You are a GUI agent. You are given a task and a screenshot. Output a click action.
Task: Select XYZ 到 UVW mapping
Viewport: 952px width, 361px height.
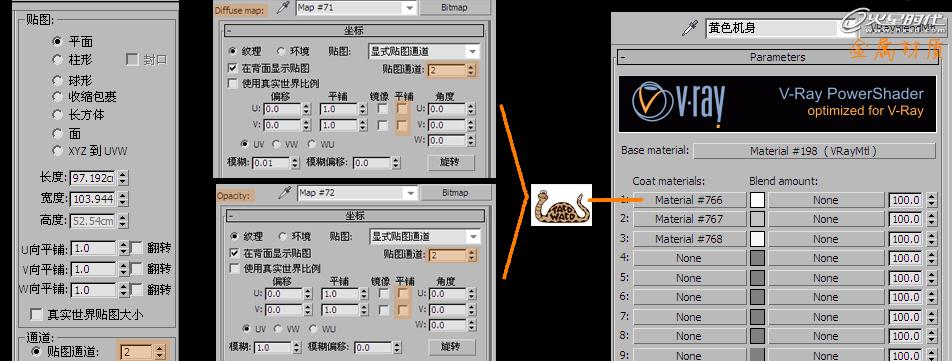click(x=58, y=150)
